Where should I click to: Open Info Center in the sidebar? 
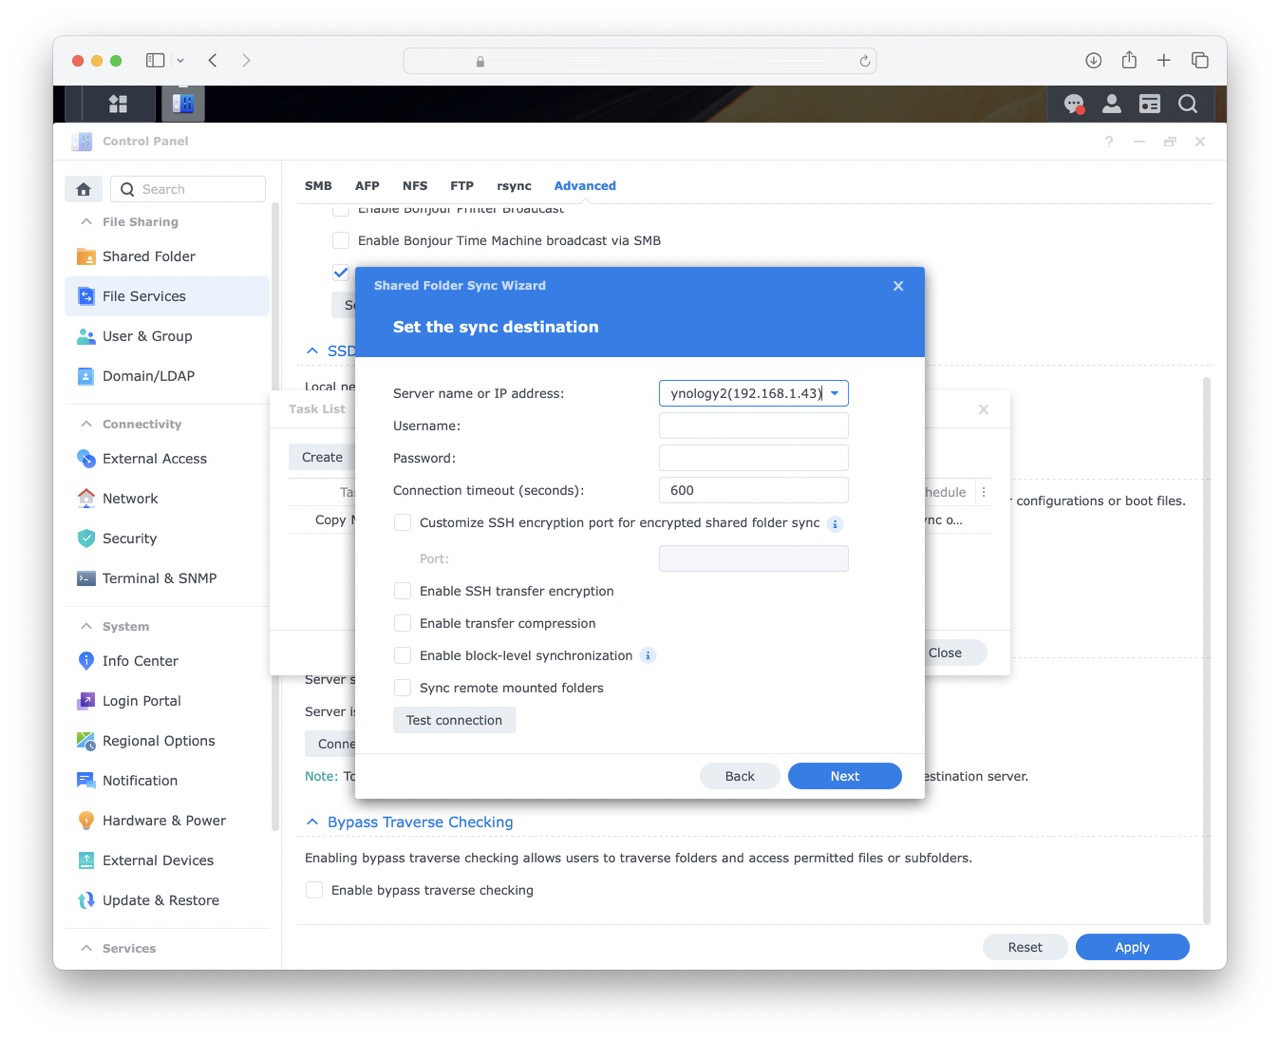pos(138,660)
